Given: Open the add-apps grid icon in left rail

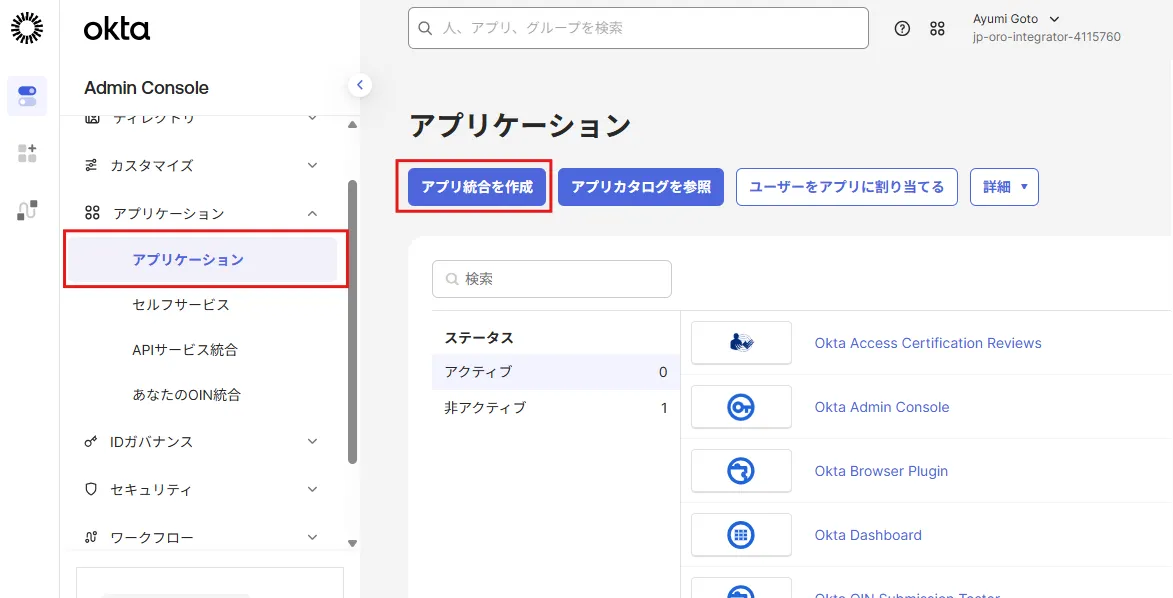Looking at the screenshot, I should click(27, 153).
